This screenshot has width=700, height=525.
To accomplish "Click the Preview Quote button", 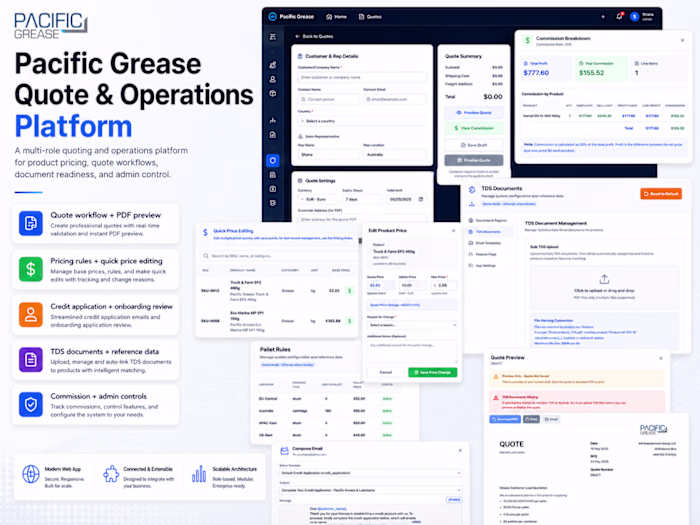I will click(474, 112).
